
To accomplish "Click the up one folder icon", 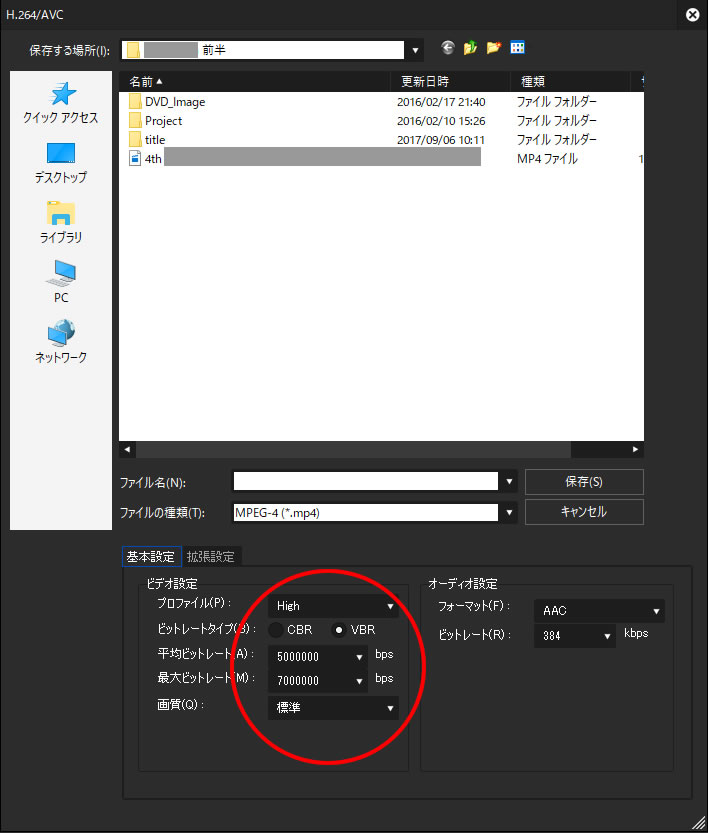I will coord(470,48).
